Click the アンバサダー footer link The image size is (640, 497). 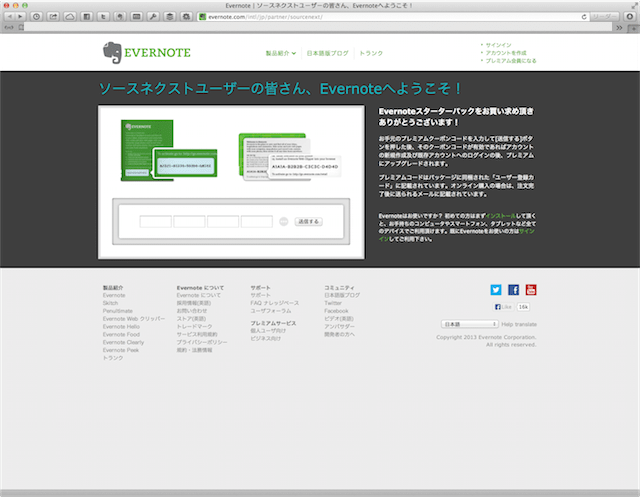[340, 326]
